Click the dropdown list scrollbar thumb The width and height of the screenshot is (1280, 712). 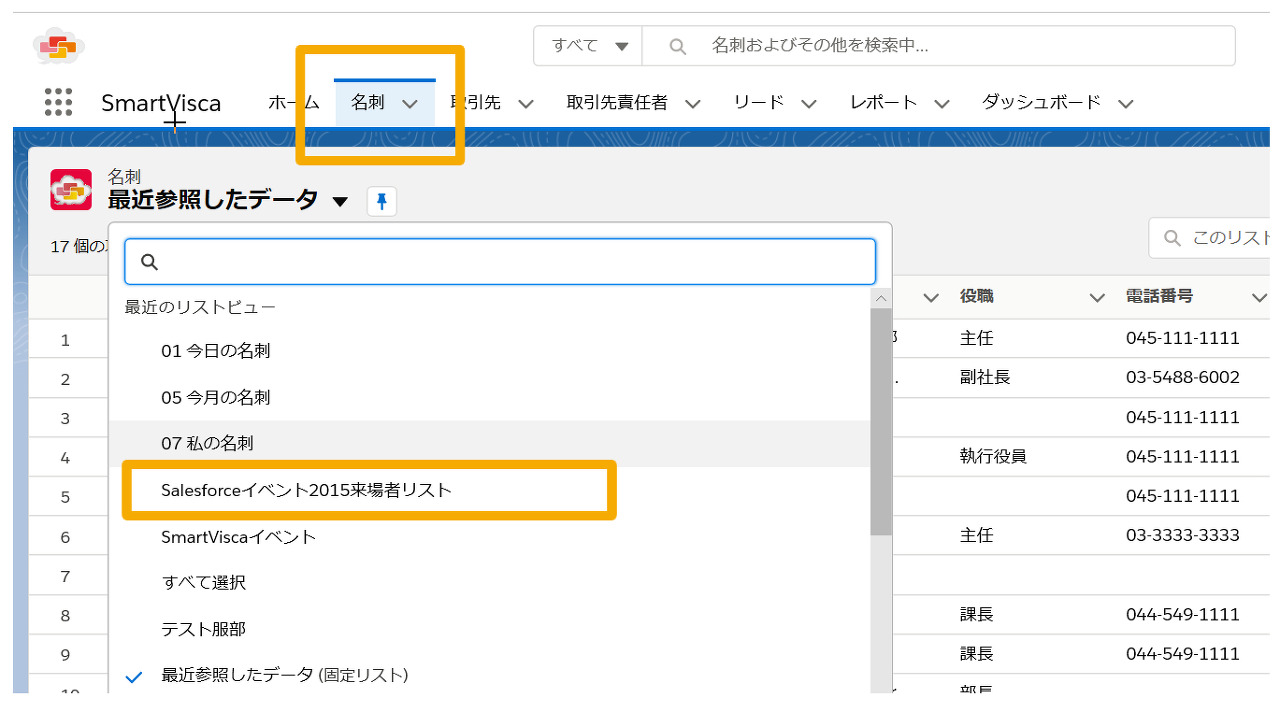coord(881,420)
